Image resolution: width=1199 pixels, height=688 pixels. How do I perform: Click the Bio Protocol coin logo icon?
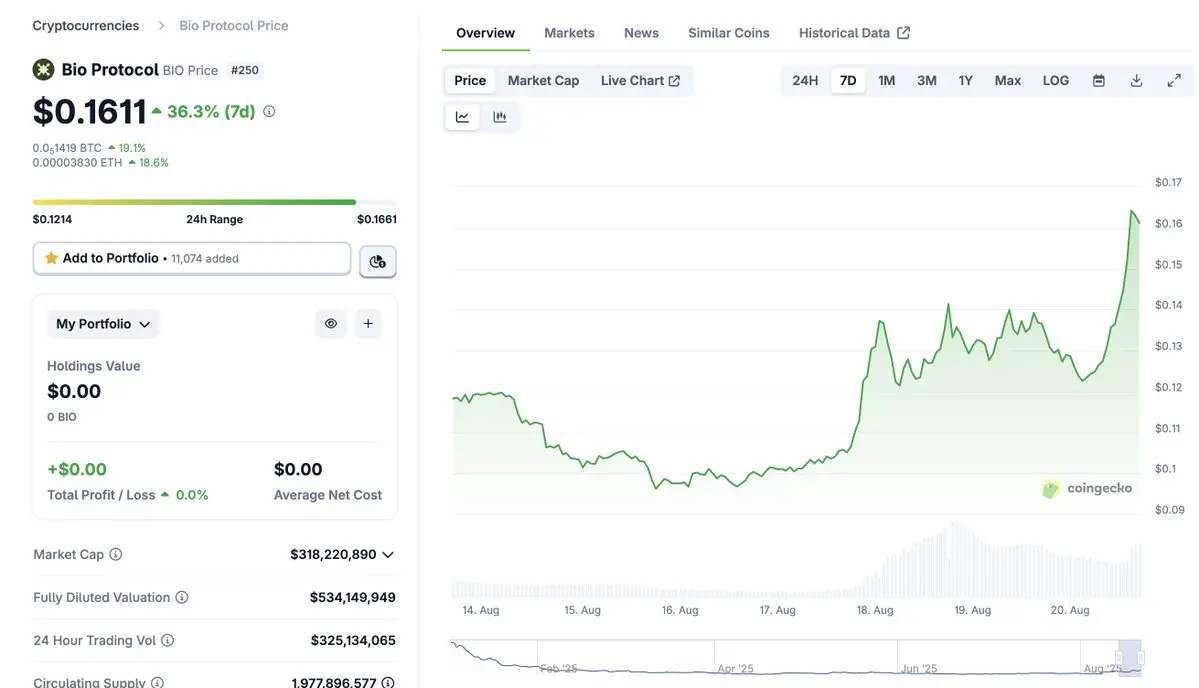coord(44,70)
